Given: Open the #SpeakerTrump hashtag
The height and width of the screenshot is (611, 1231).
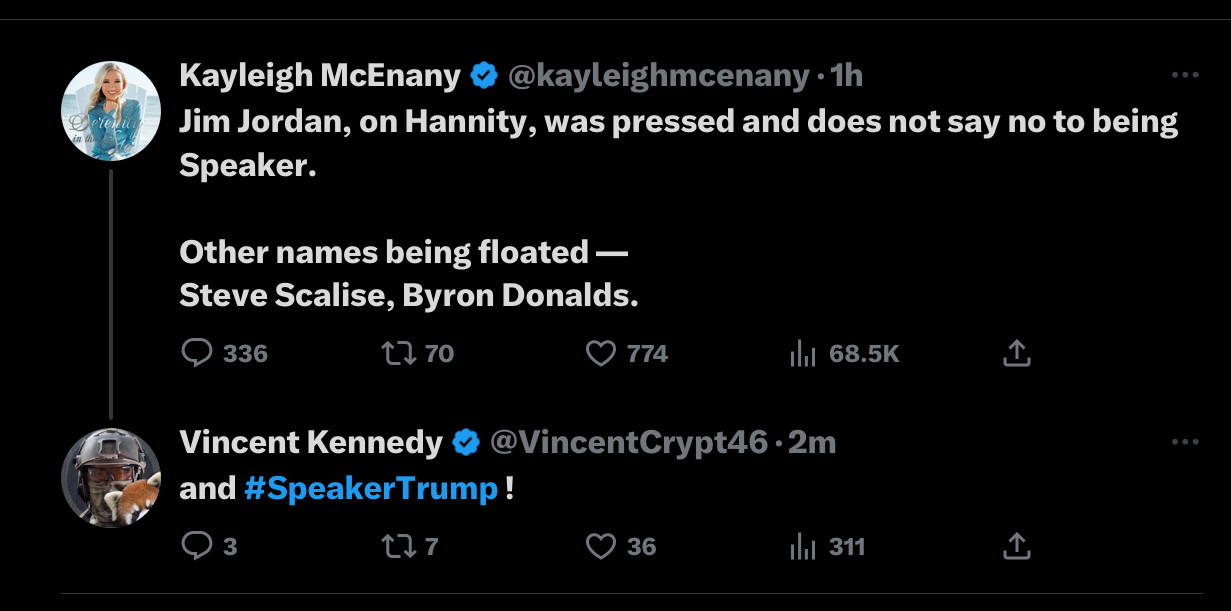Looking at the screenshot, I should coord(370,489).
